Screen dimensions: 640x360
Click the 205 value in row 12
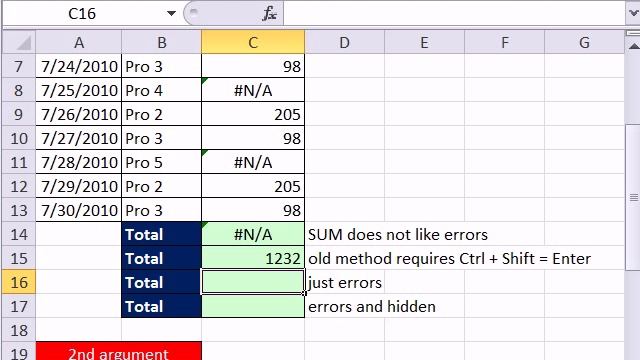pos(253,186)
